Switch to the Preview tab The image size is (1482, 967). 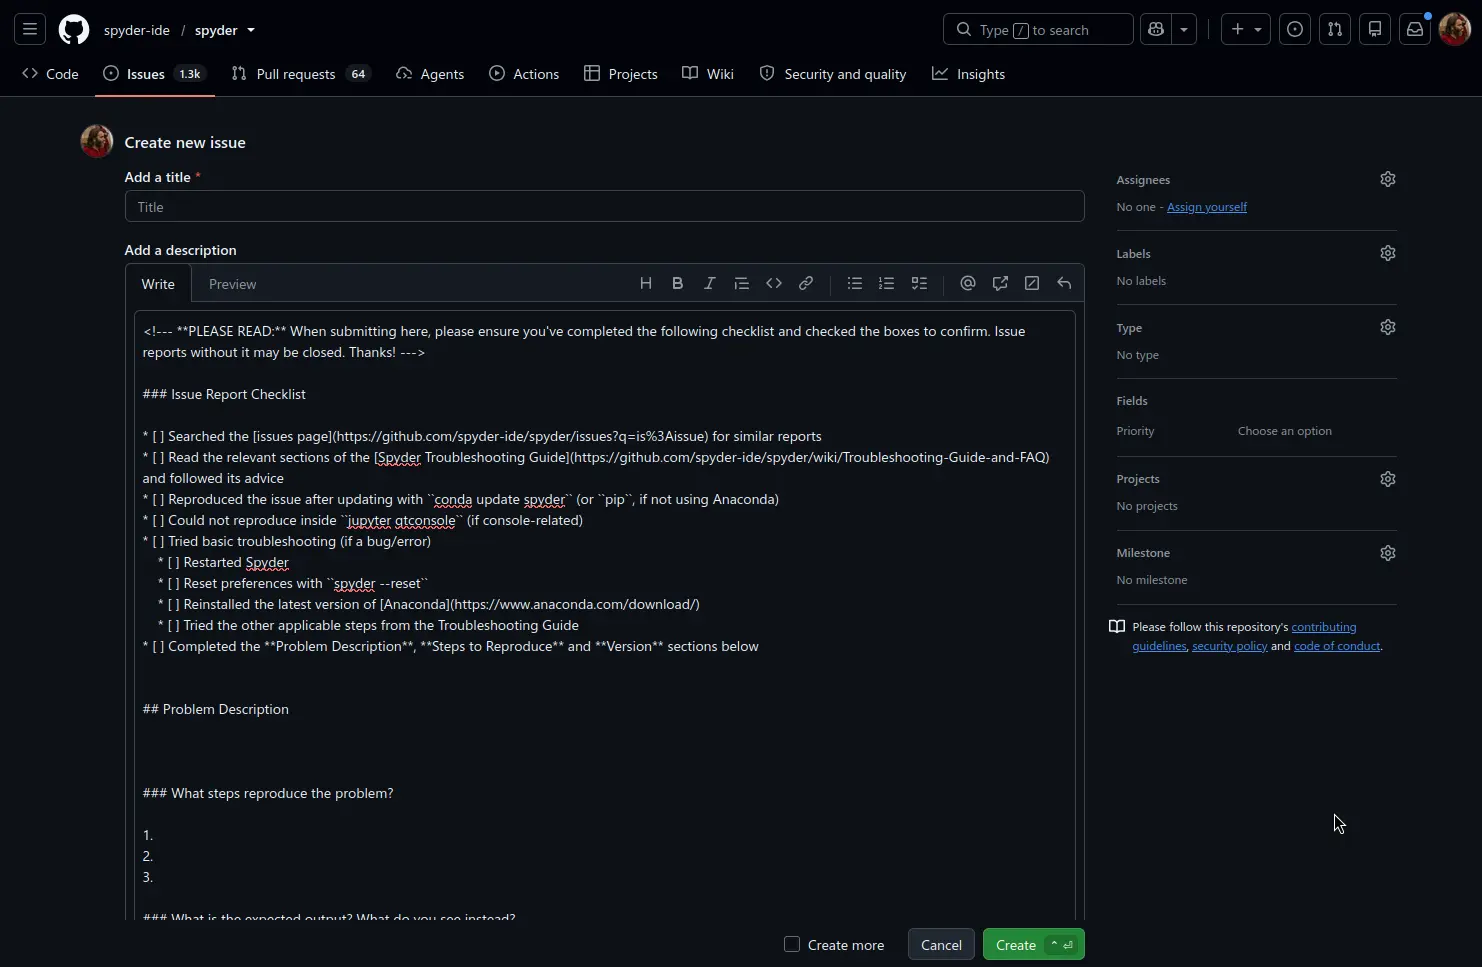233,284
